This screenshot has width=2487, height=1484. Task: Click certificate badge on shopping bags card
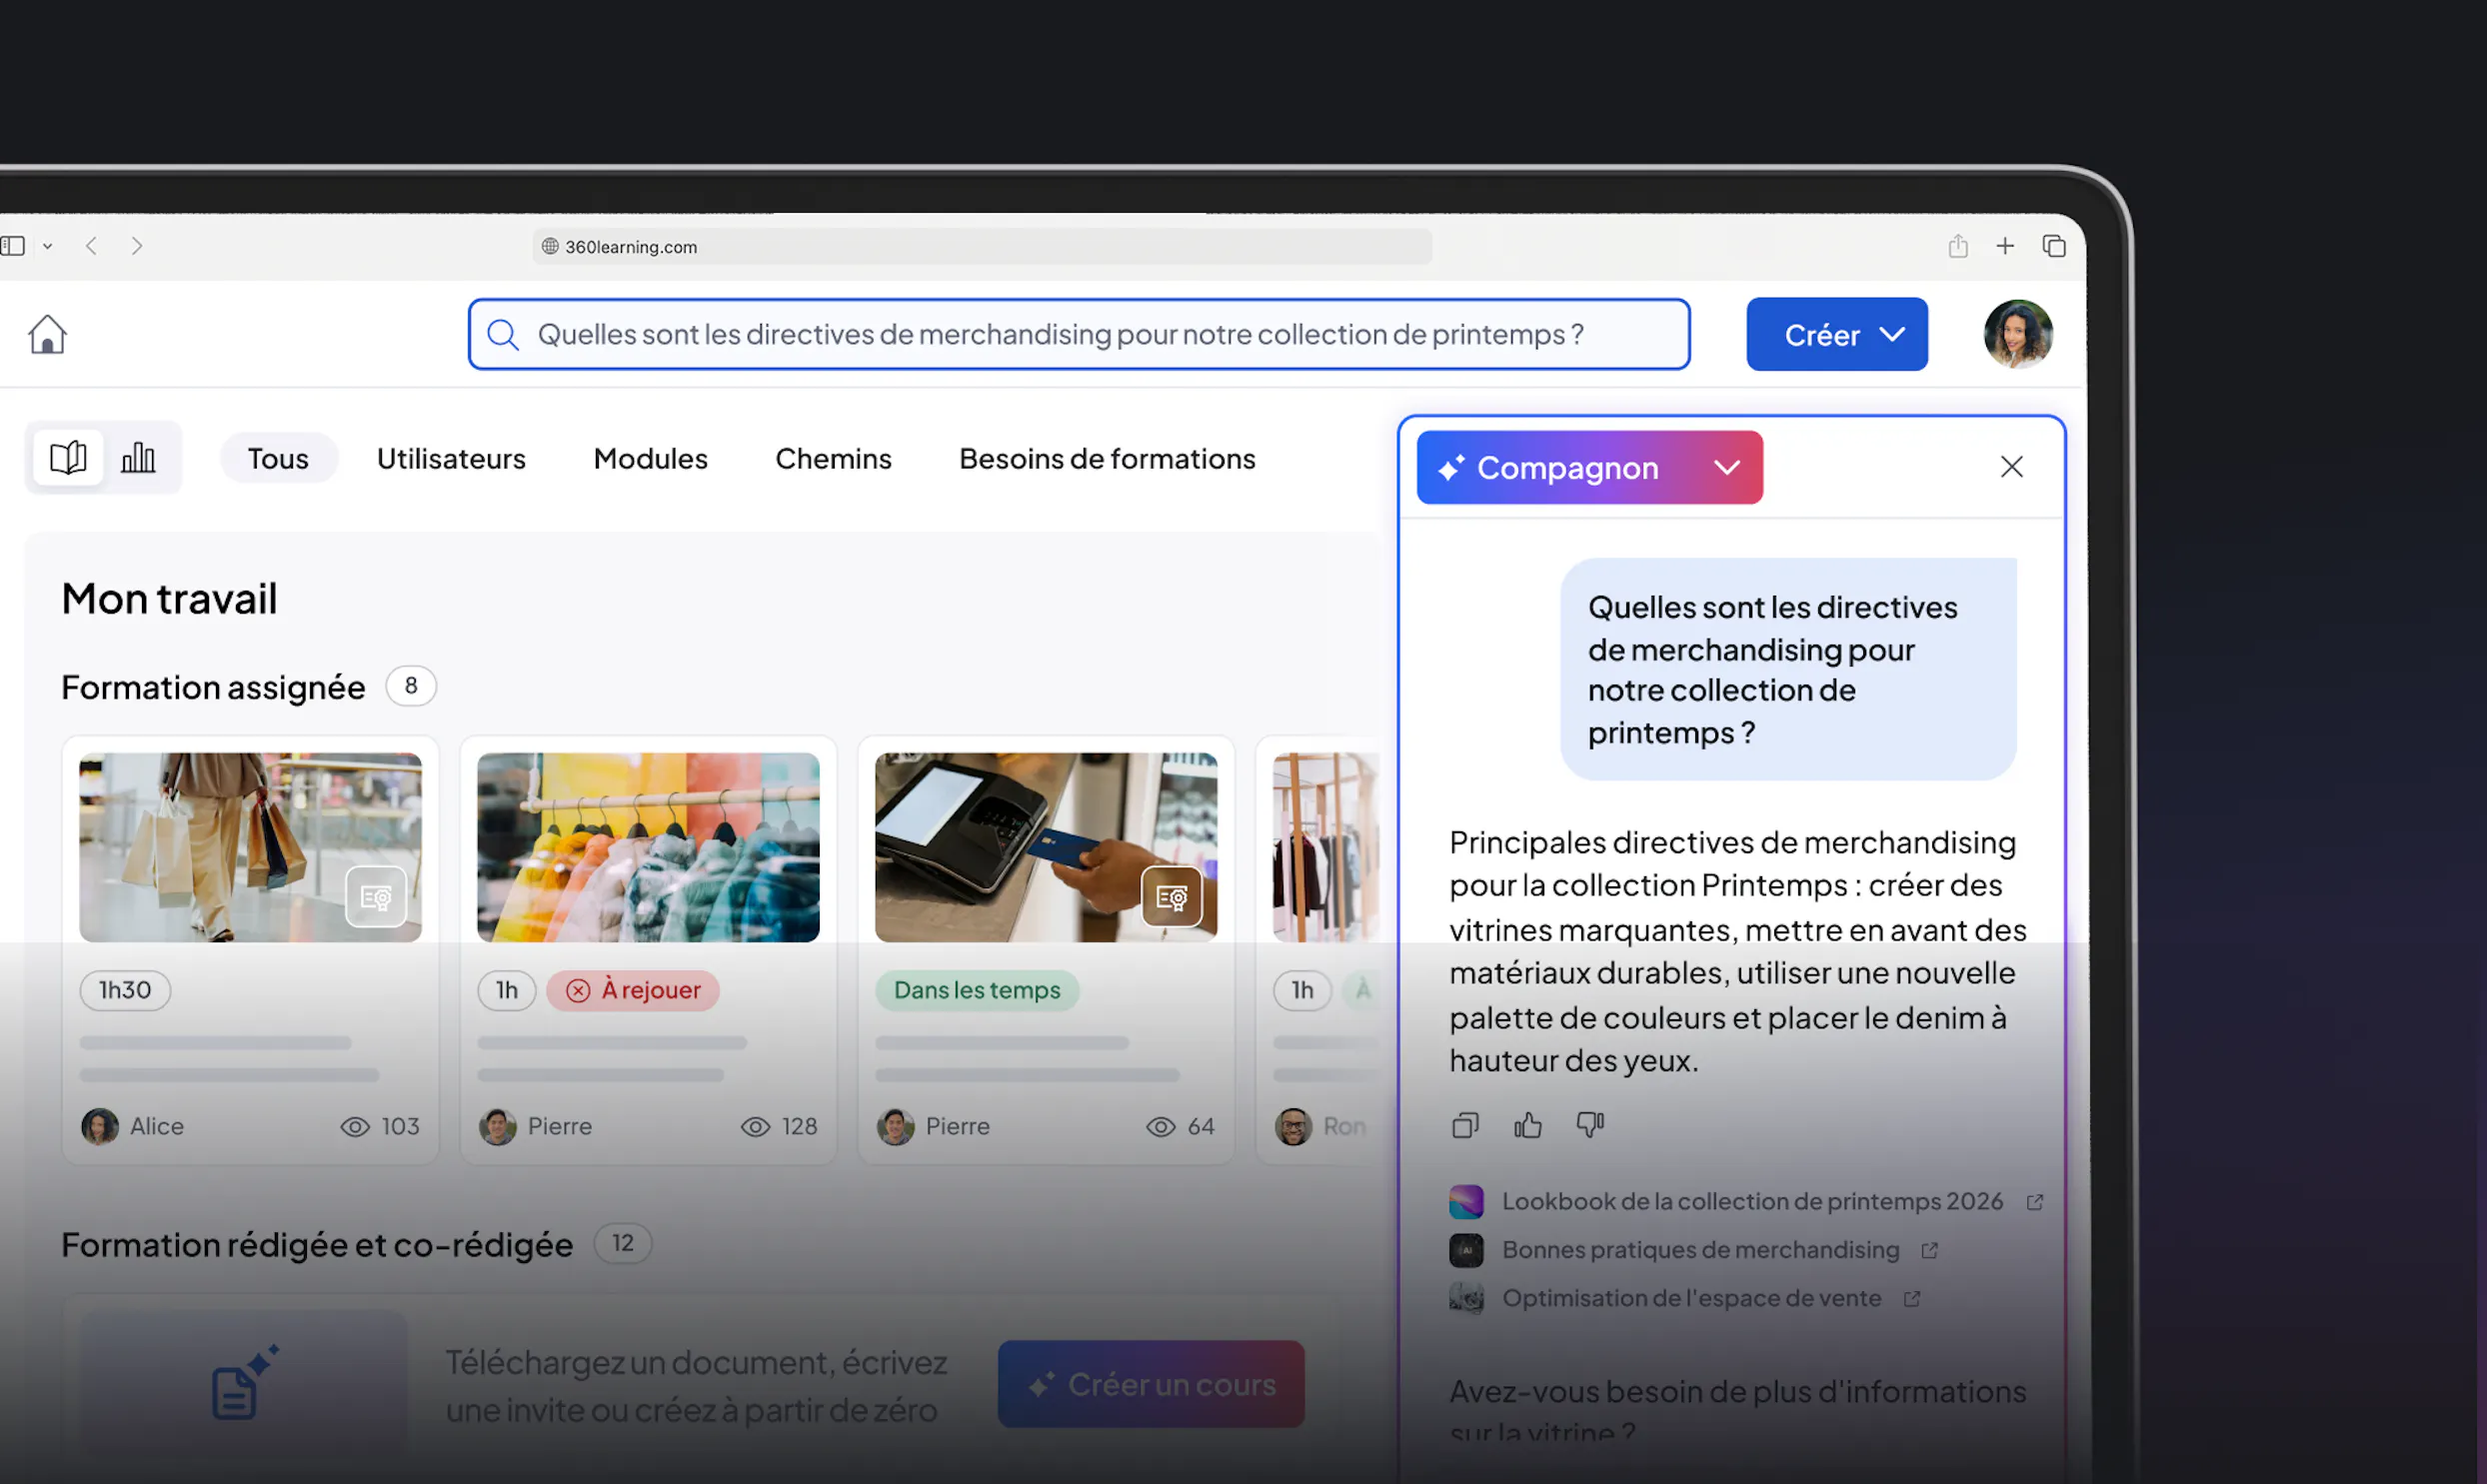[376, 897]
